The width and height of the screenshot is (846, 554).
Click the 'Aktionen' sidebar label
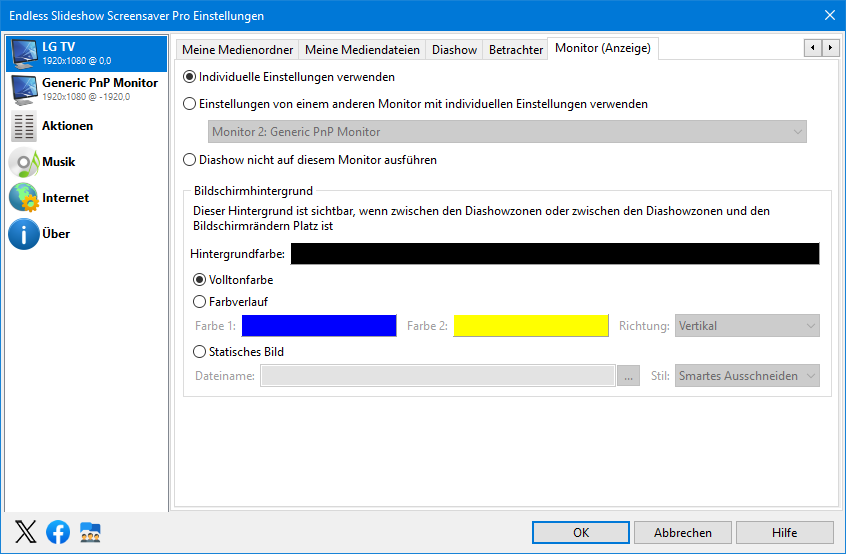[x=67, y=126]
